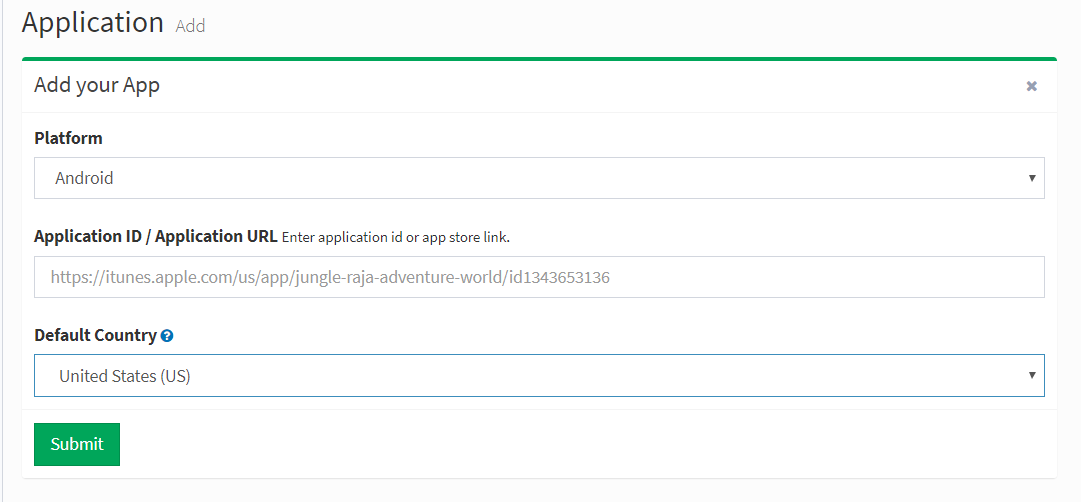Image resolution: width=1081 pixels, height=502 pixels.
Task: Select the Android value in Platform
Action: pyautogui.click(x=84, y=178)
